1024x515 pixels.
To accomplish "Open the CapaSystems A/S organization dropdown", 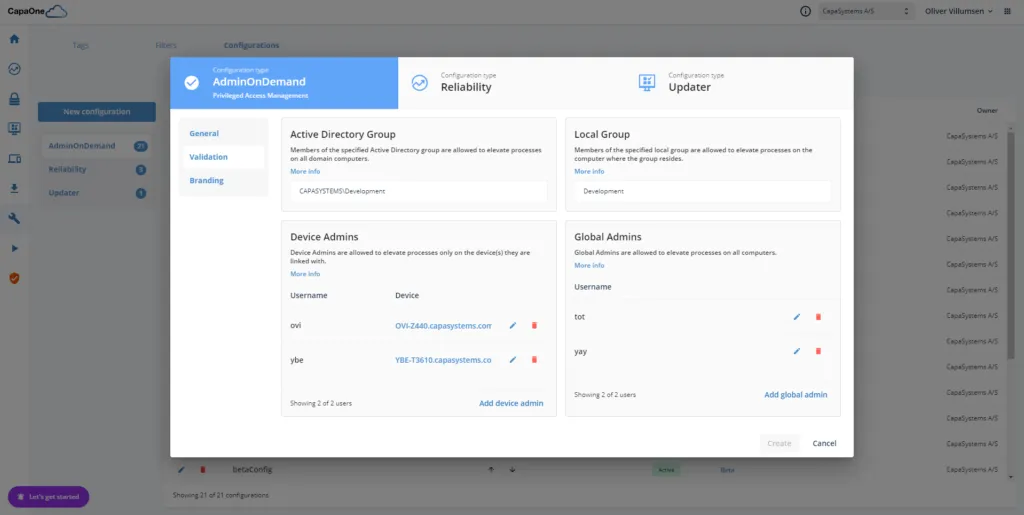I will pos(865,11).
